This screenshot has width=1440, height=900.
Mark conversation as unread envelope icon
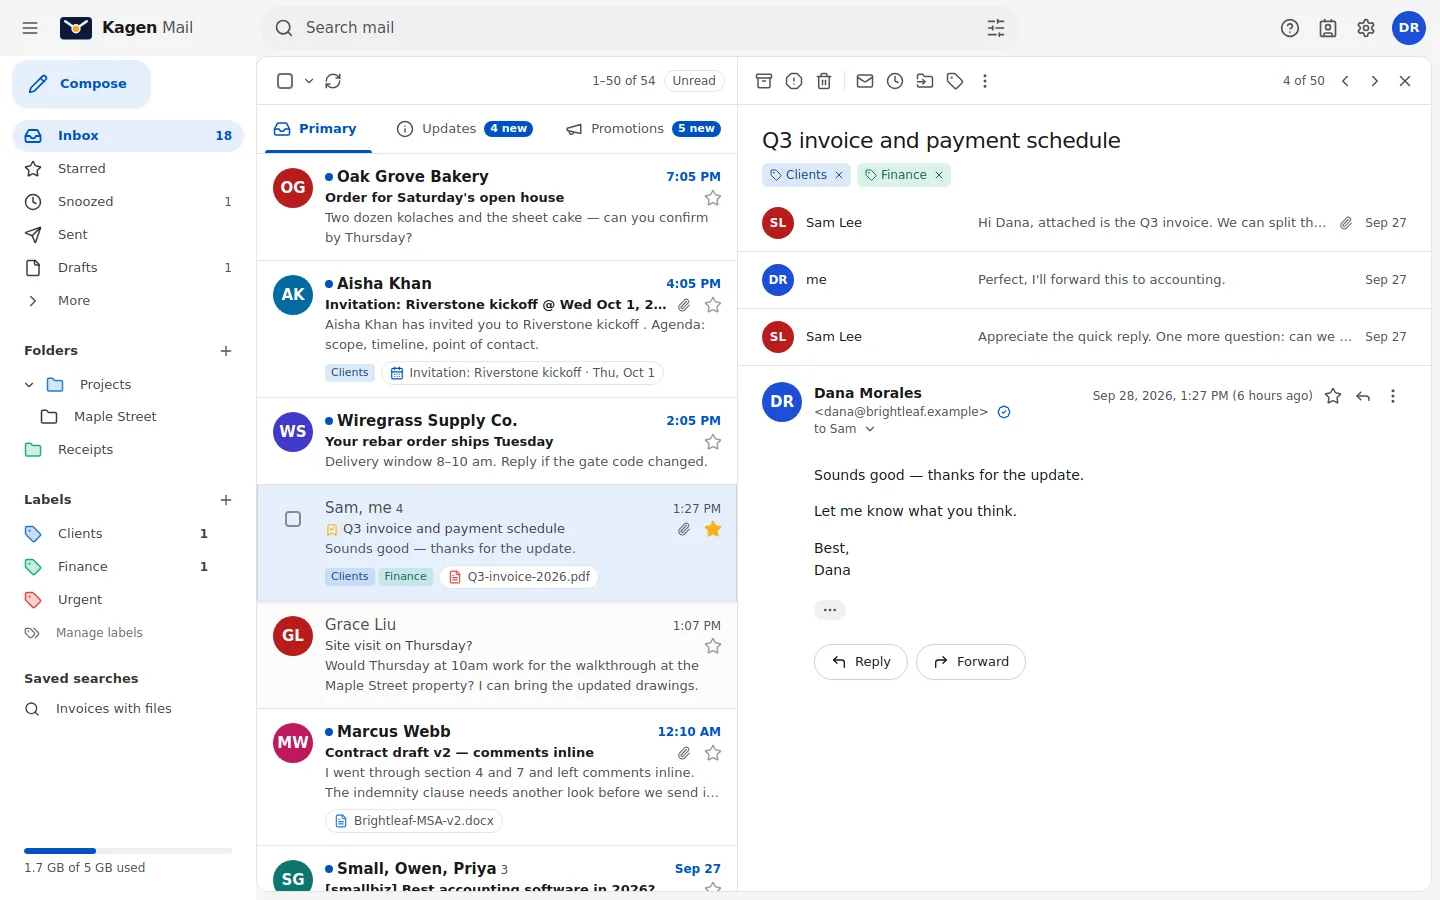(x=865, y=81)
